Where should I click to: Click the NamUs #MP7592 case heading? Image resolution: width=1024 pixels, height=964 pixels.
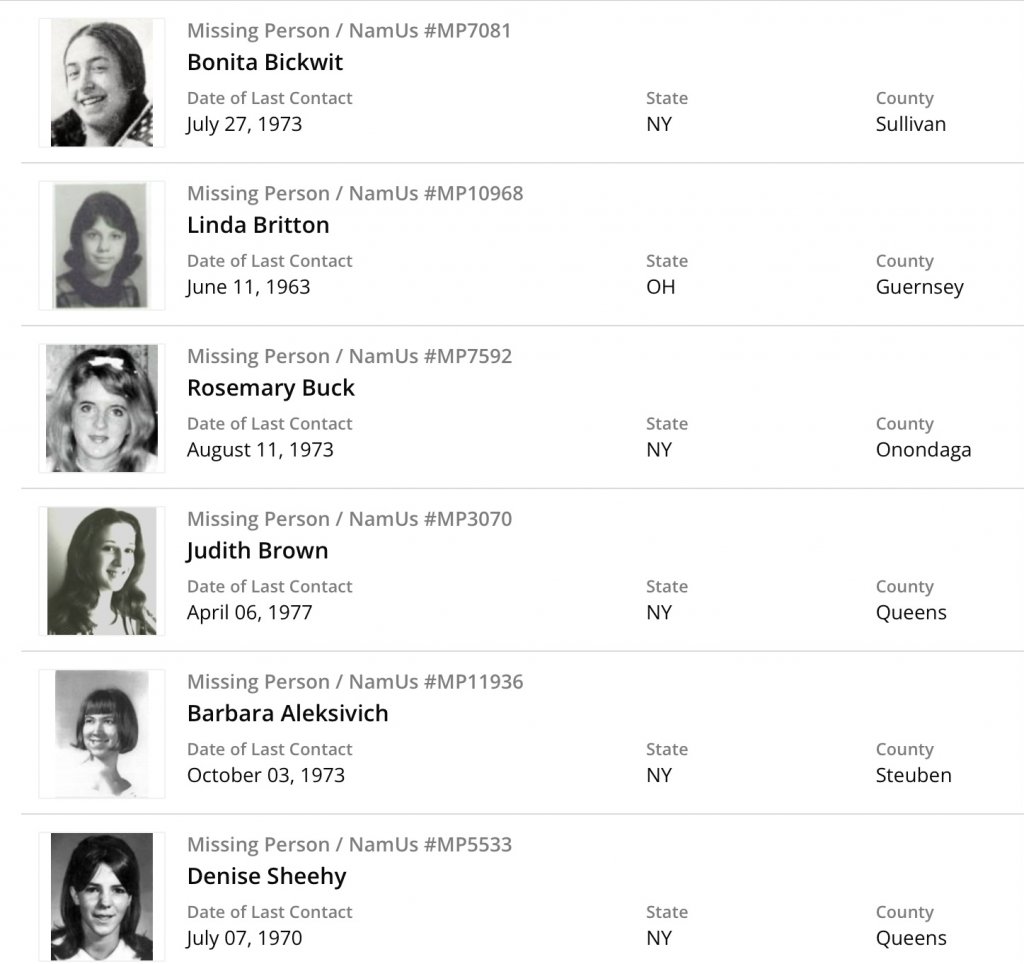349,357
